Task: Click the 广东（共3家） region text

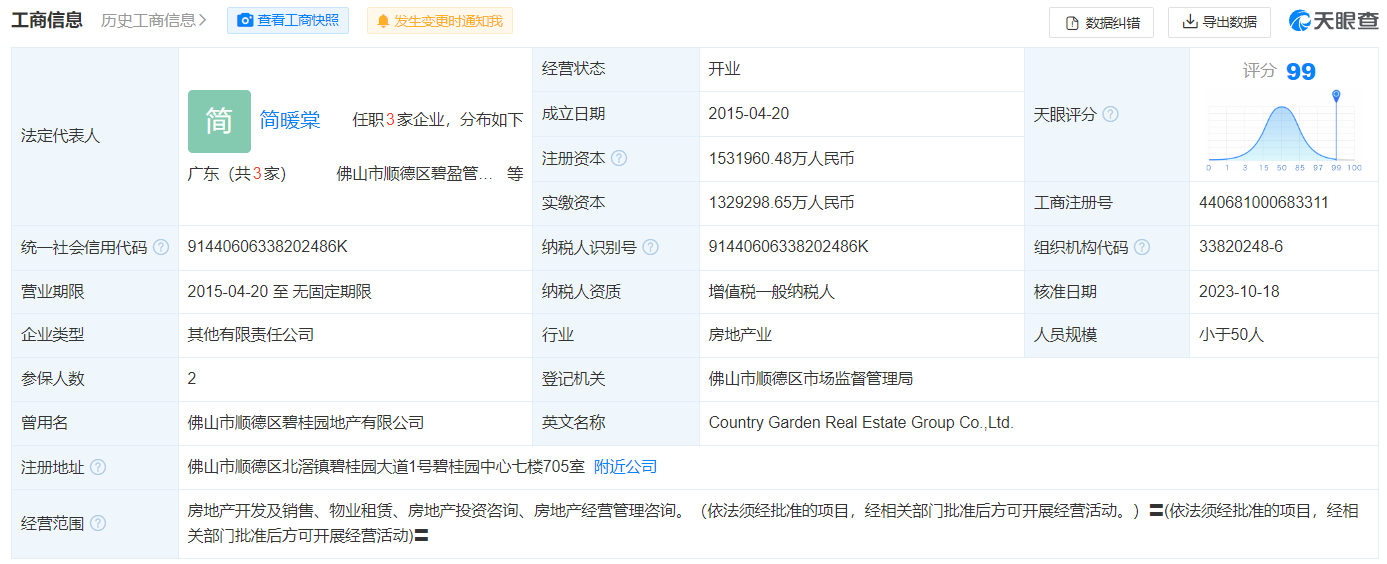Action: [x=237, y=173]
